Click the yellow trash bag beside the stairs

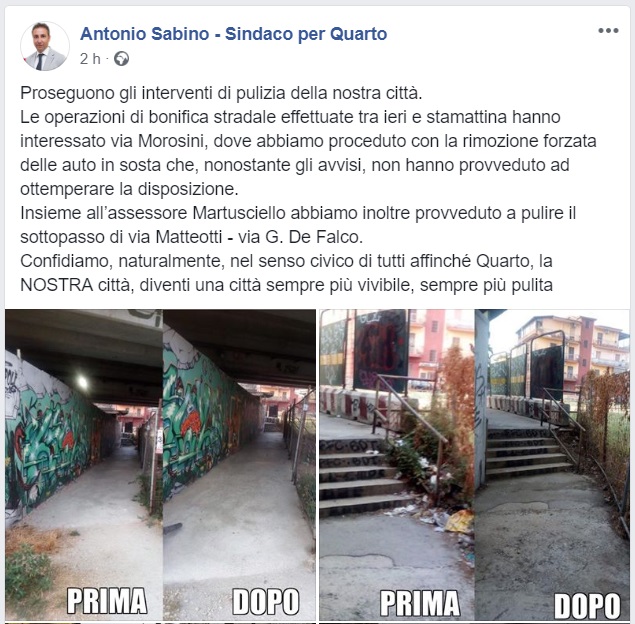pyautogui.click(x=459, y=521)
